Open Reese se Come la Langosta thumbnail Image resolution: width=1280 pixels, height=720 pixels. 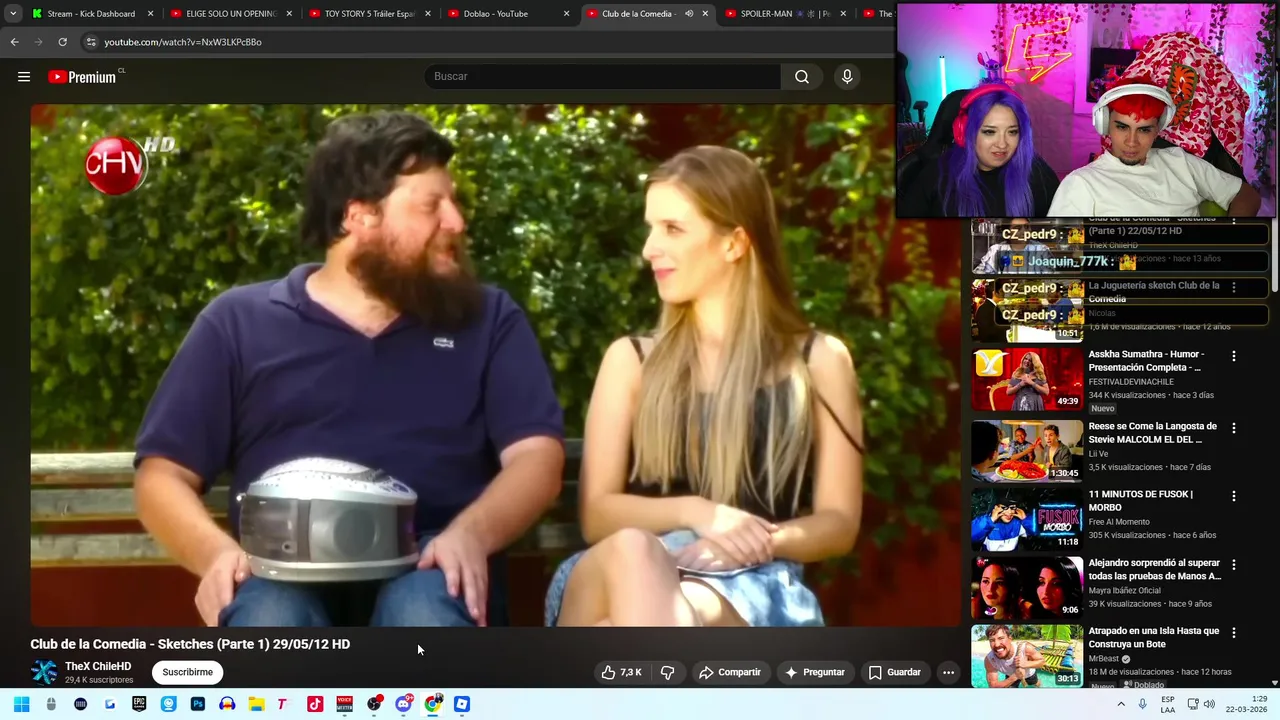[x=1027, y=451]
